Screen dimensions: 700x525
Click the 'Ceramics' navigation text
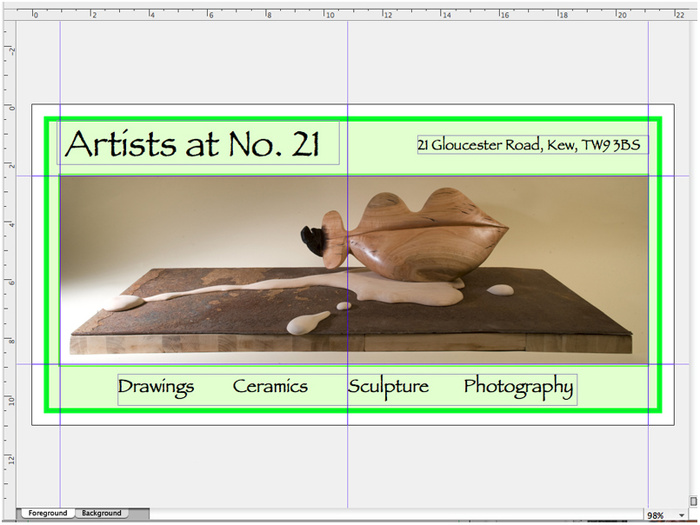pos(270,387)
